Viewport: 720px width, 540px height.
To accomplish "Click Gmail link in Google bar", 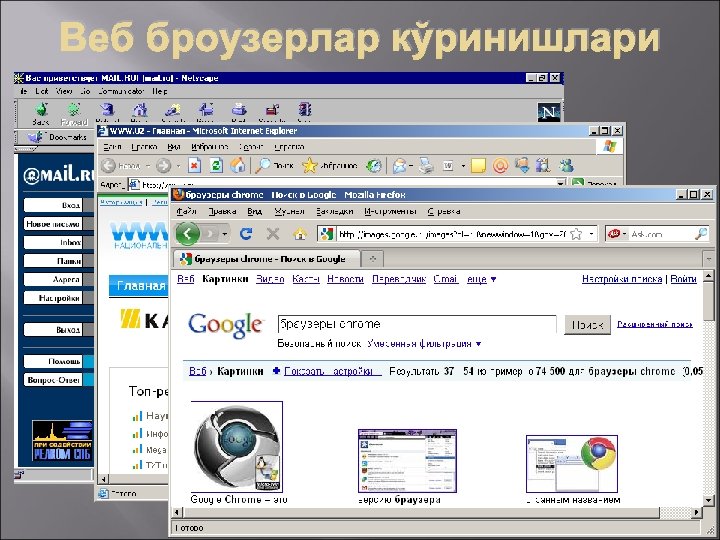I will pos(446,279).
